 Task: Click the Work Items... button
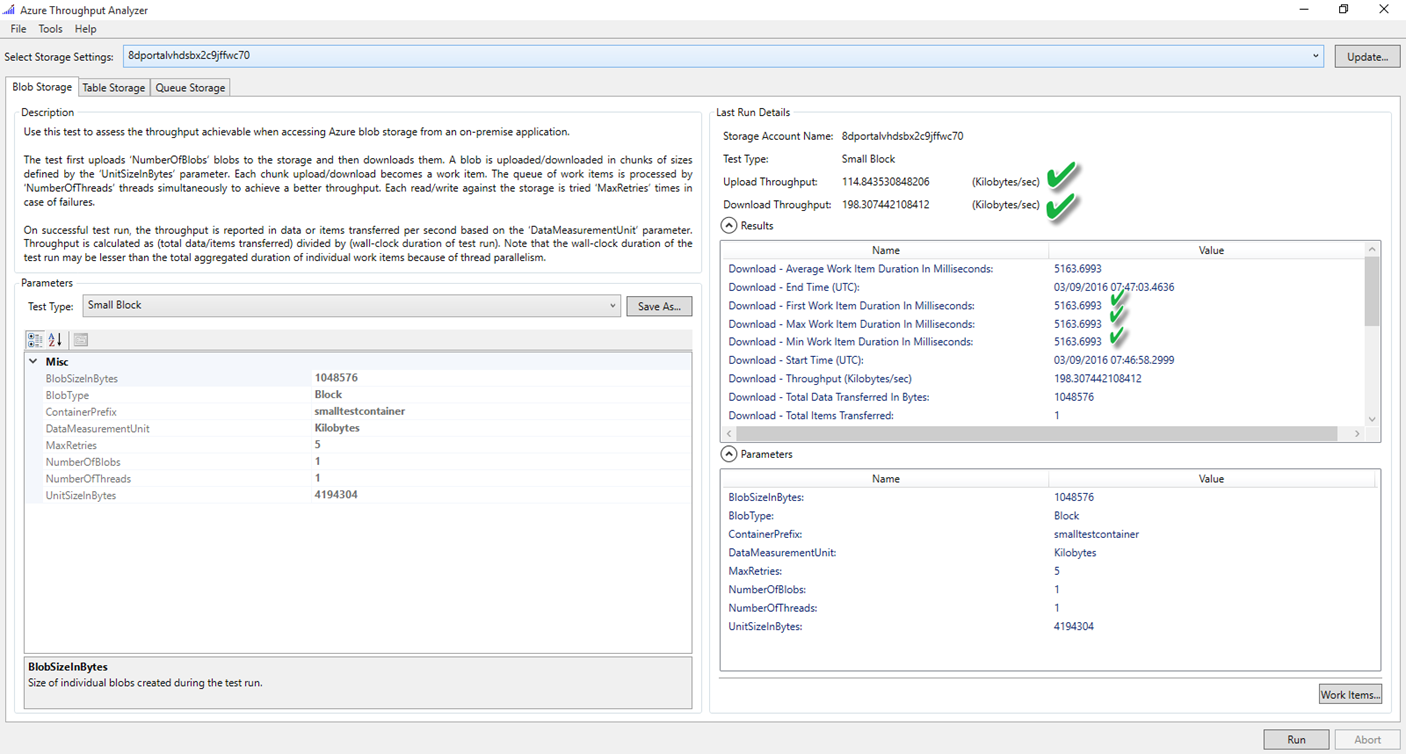click(1350, 694)
